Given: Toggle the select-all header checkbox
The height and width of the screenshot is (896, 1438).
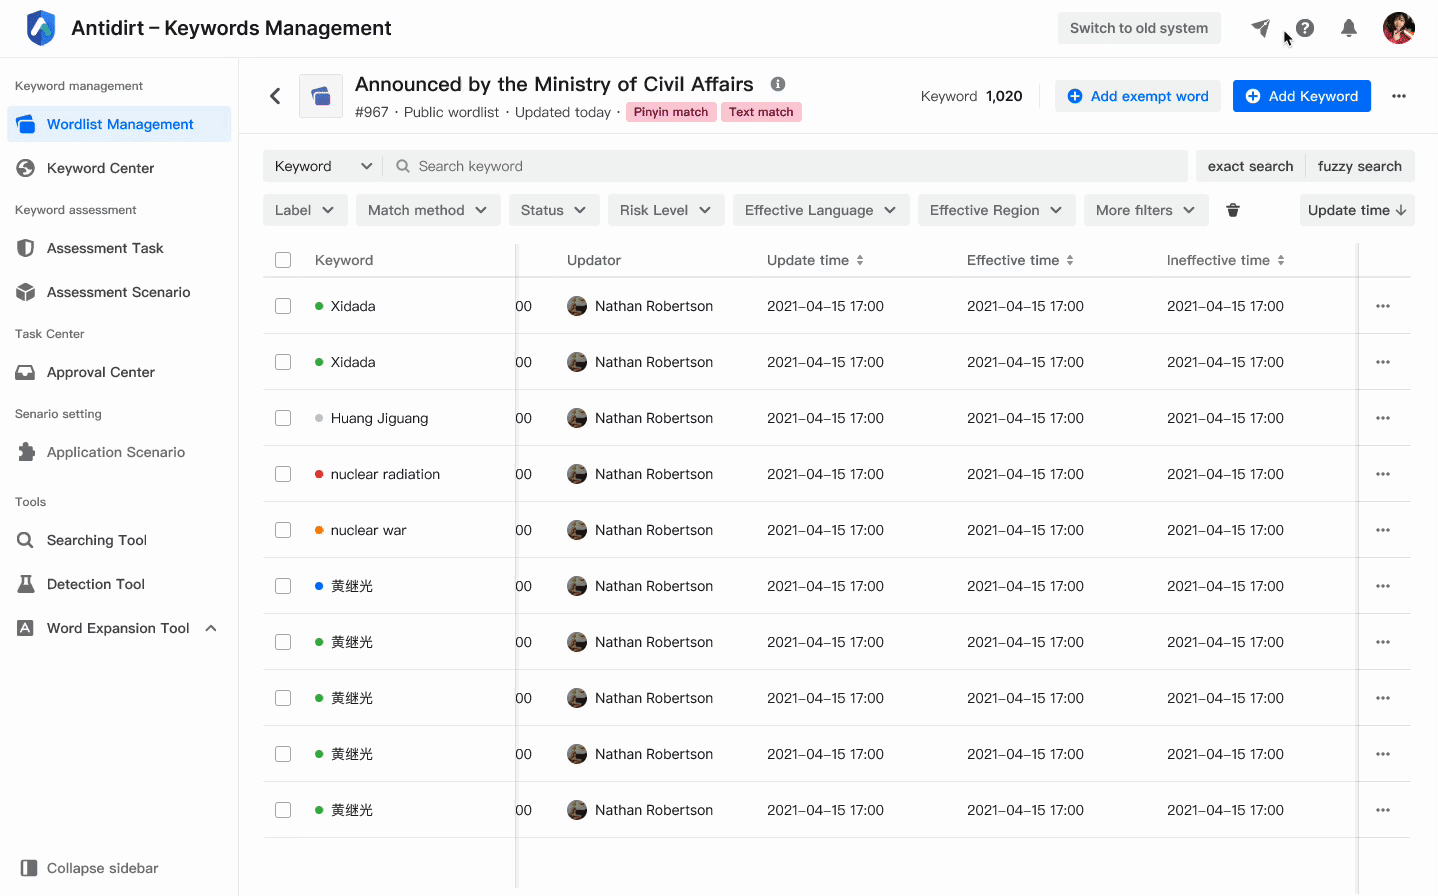Looking at the screenshot, I should [283, 260].
